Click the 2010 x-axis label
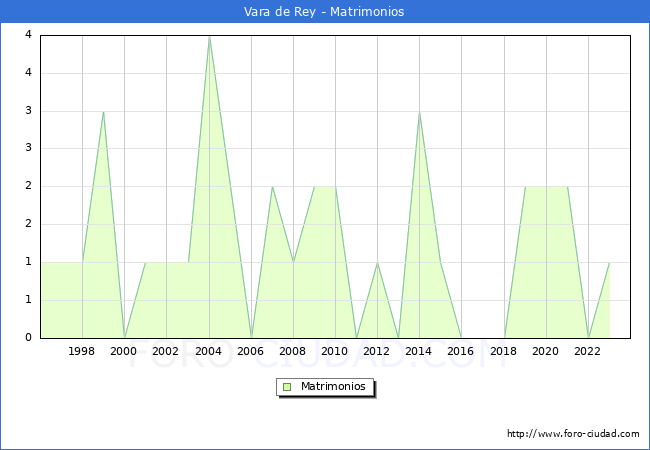650x450 pixels. pyautogui.click(x=335, y=351)
